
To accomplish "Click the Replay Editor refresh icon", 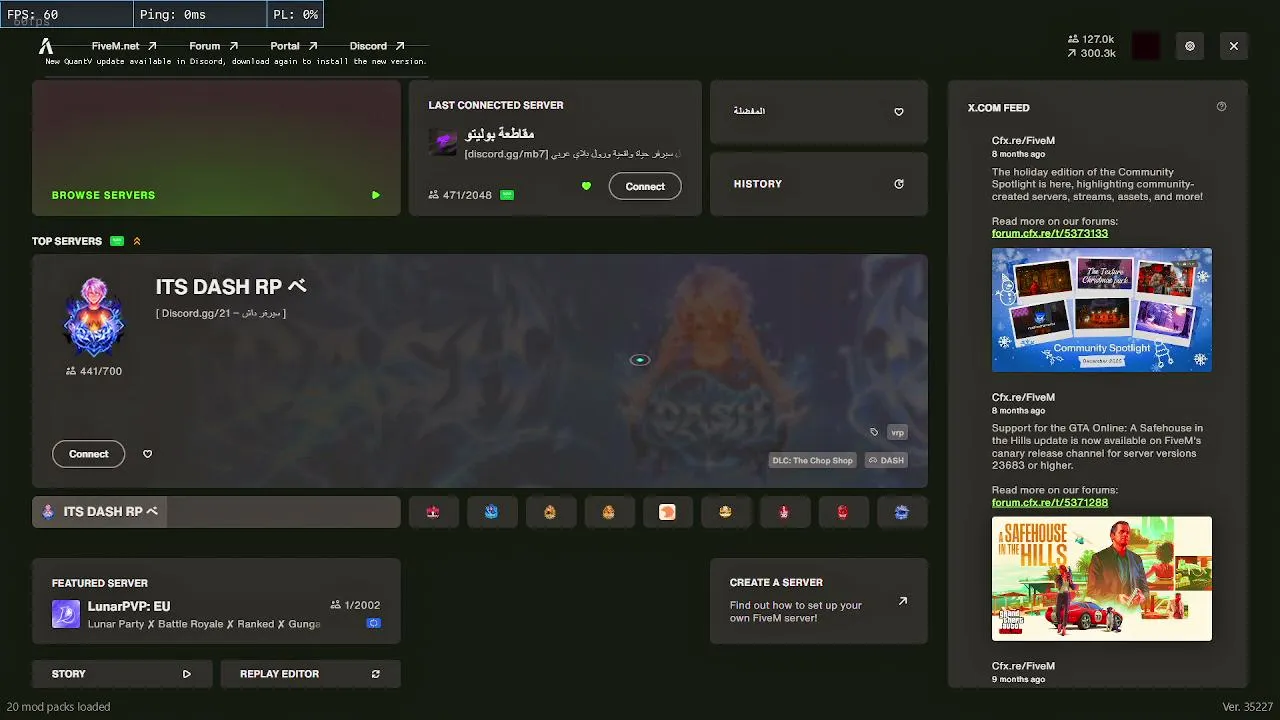I will (x=376, y=674).
